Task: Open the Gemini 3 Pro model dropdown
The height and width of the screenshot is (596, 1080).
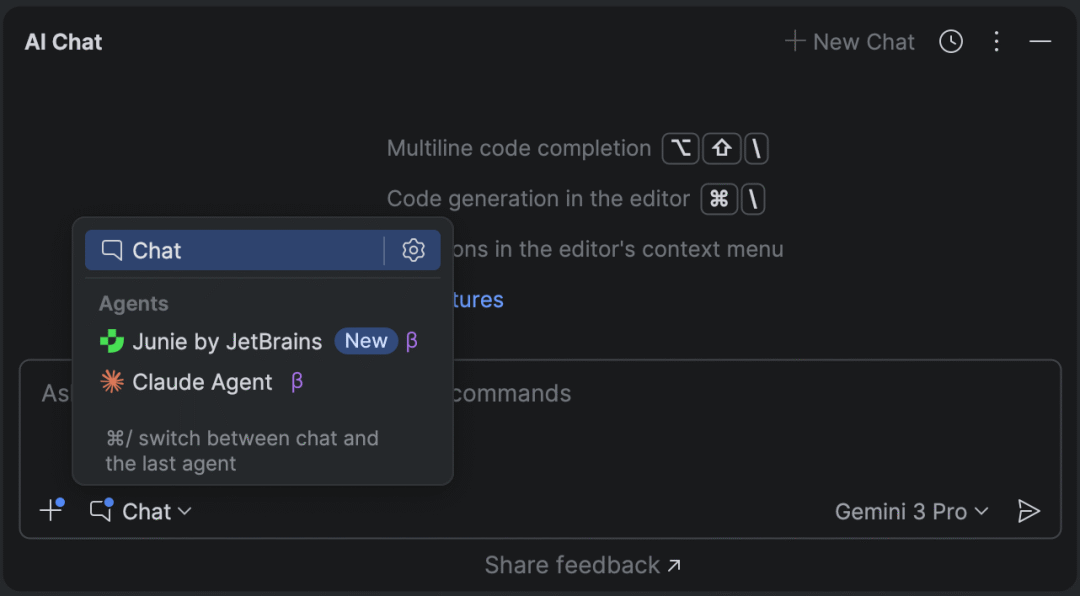Action: click(x=911, y=511)
